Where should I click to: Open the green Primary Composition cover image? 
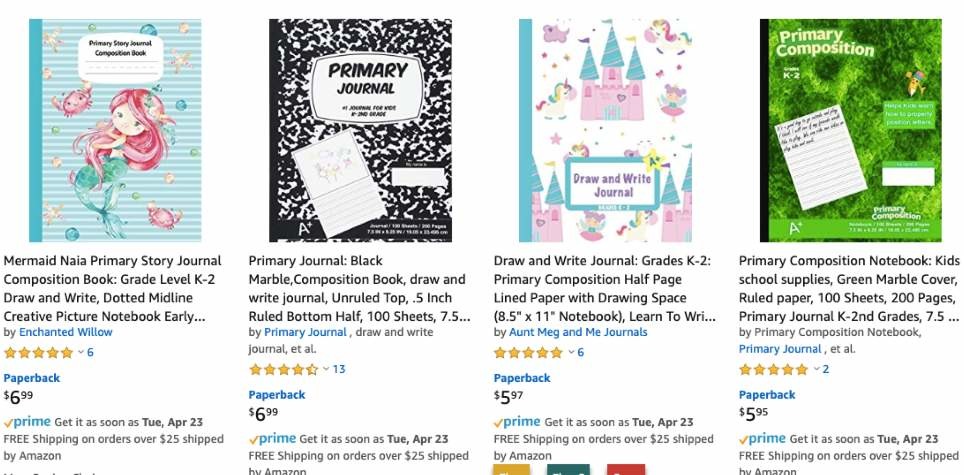(x=851, y=130)
